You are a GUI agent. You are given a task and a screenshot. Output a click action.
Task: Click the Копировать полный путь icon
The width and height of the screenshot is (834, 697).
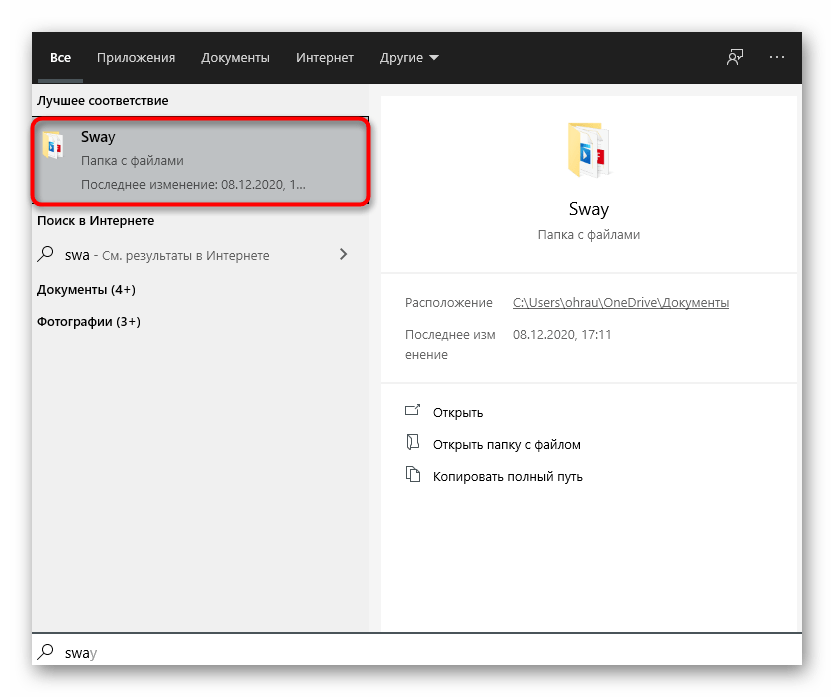pyautogui.click(x=413, y=475)
